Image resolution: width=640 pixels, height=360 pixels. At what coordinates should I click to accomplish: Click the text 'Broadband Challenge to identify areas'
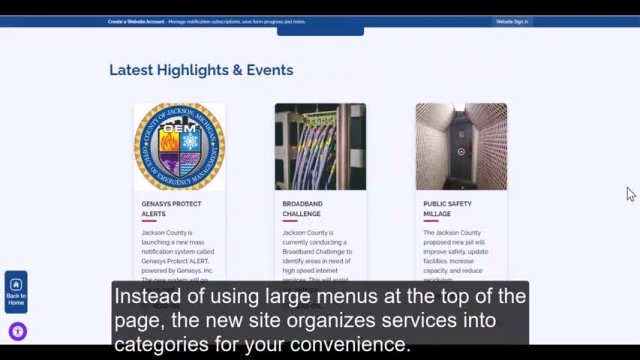(317, 256)
